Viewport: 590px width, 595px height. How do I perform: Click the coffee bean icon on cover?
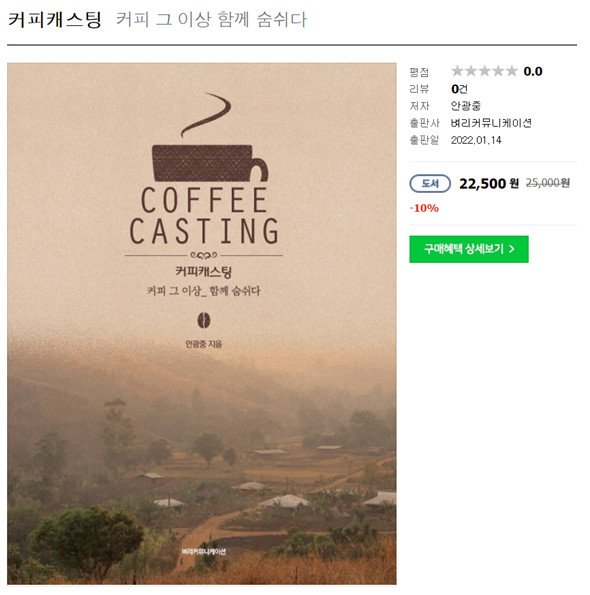(x=204, y=321)
